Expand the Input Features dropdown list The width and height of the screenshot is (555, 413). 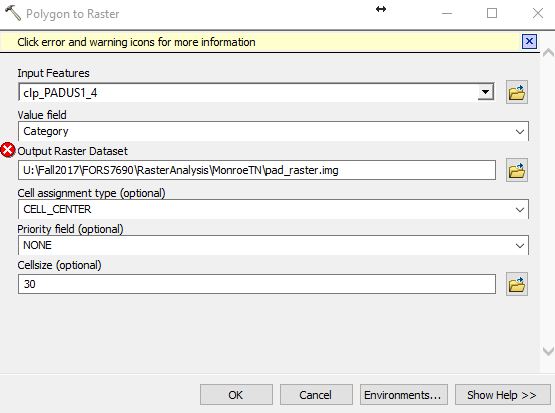pos(485,92)
